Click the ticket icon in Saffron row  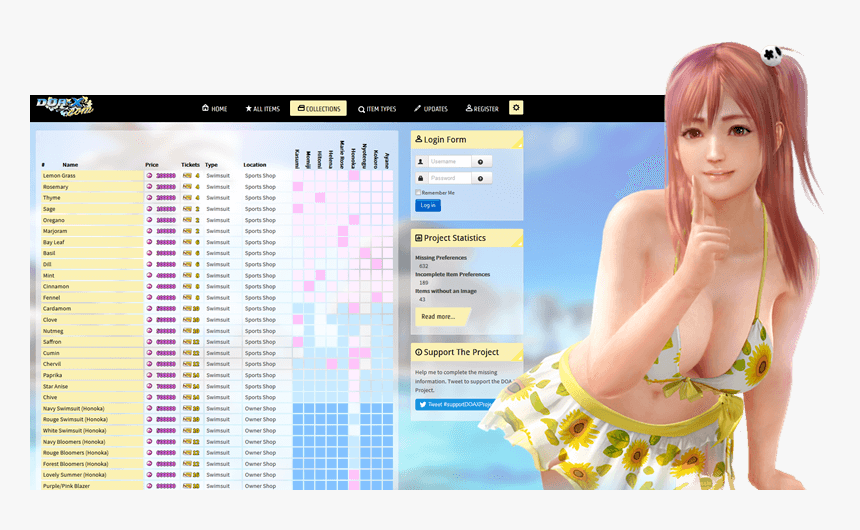pyautogui.click(x=187, y=342)
